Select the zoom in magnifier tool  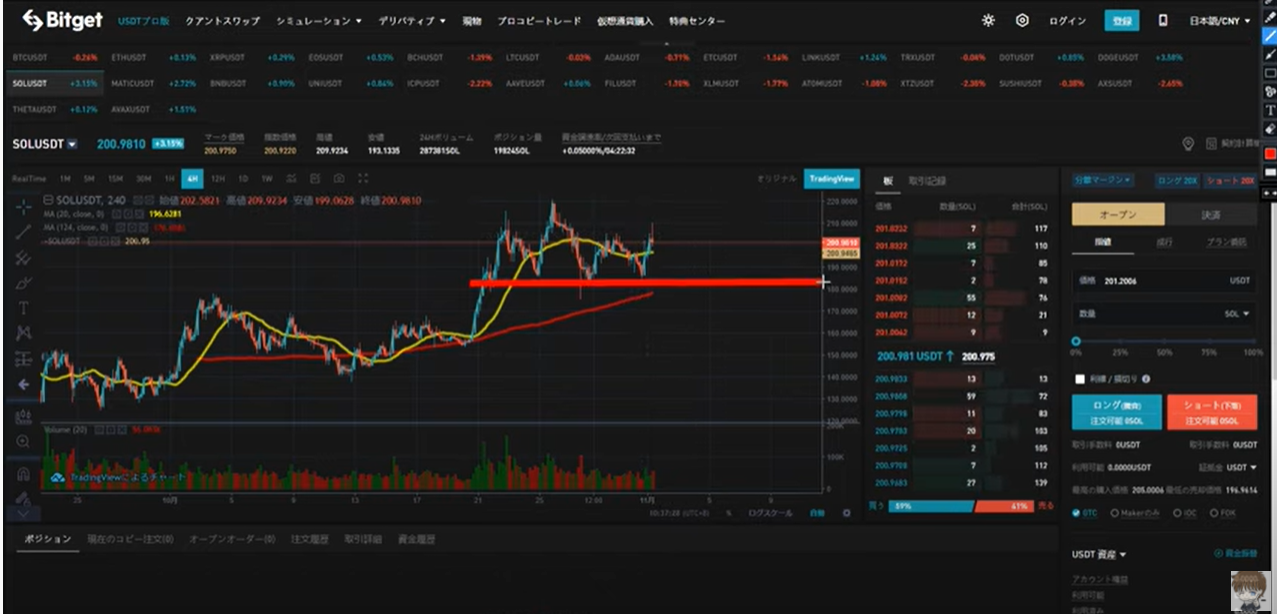pos(24,441)
